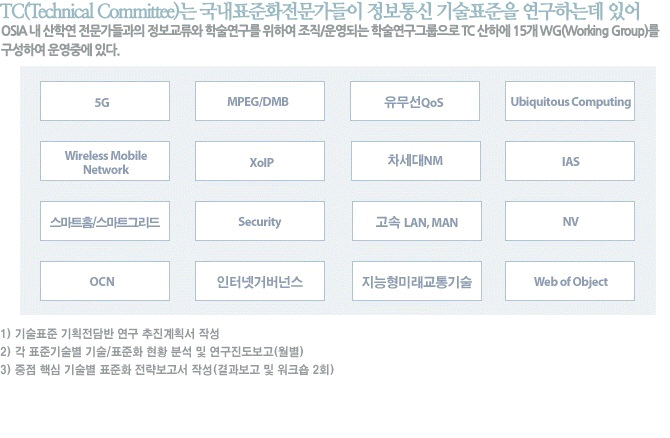Click list item 3 about 표준화 전략보고서
Image resolution: width=670 pixels, height=438 pixels.
(167, 369)
